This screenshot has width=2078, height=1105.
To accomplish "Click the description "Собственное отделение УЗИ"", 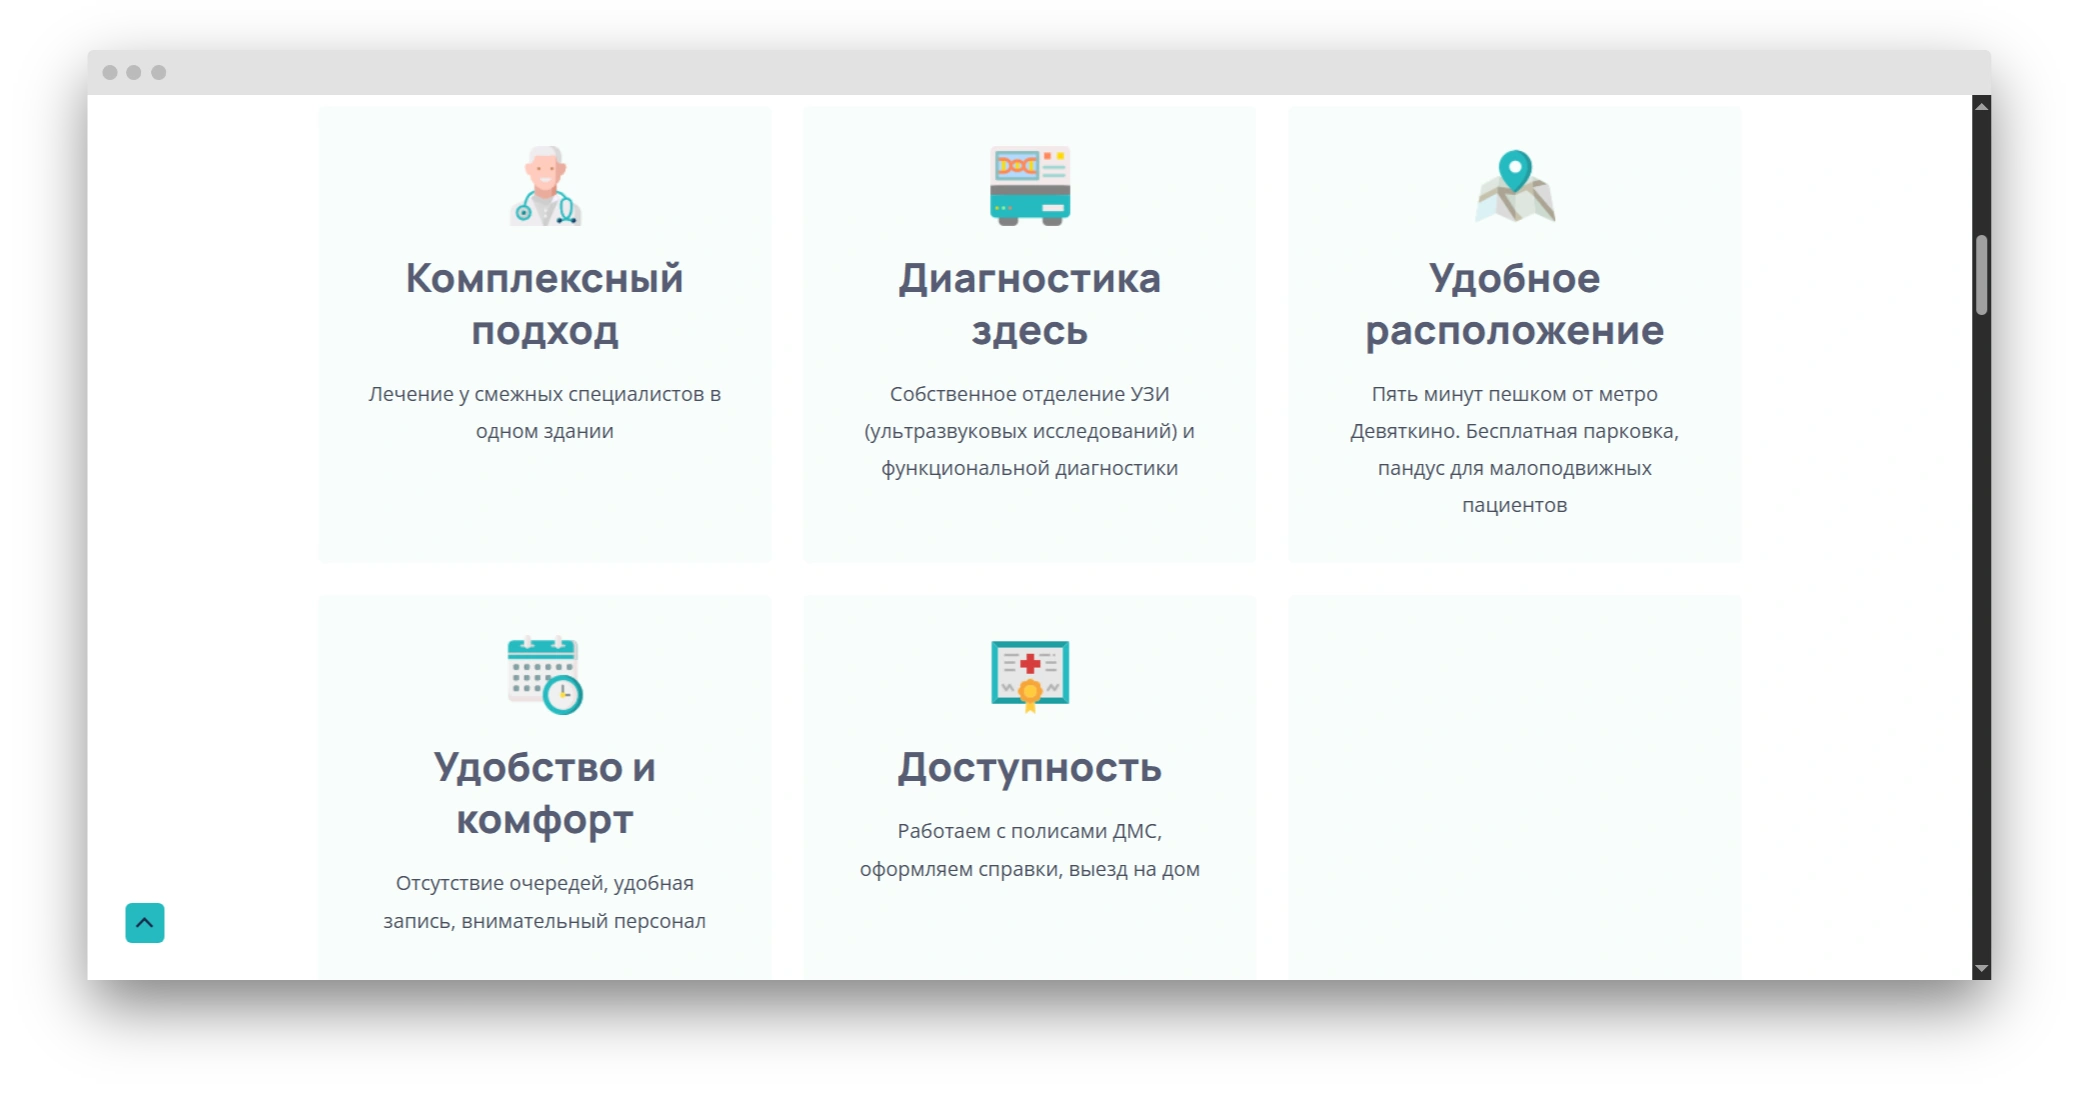I will pyautogui.click(x=1030, y=394).
